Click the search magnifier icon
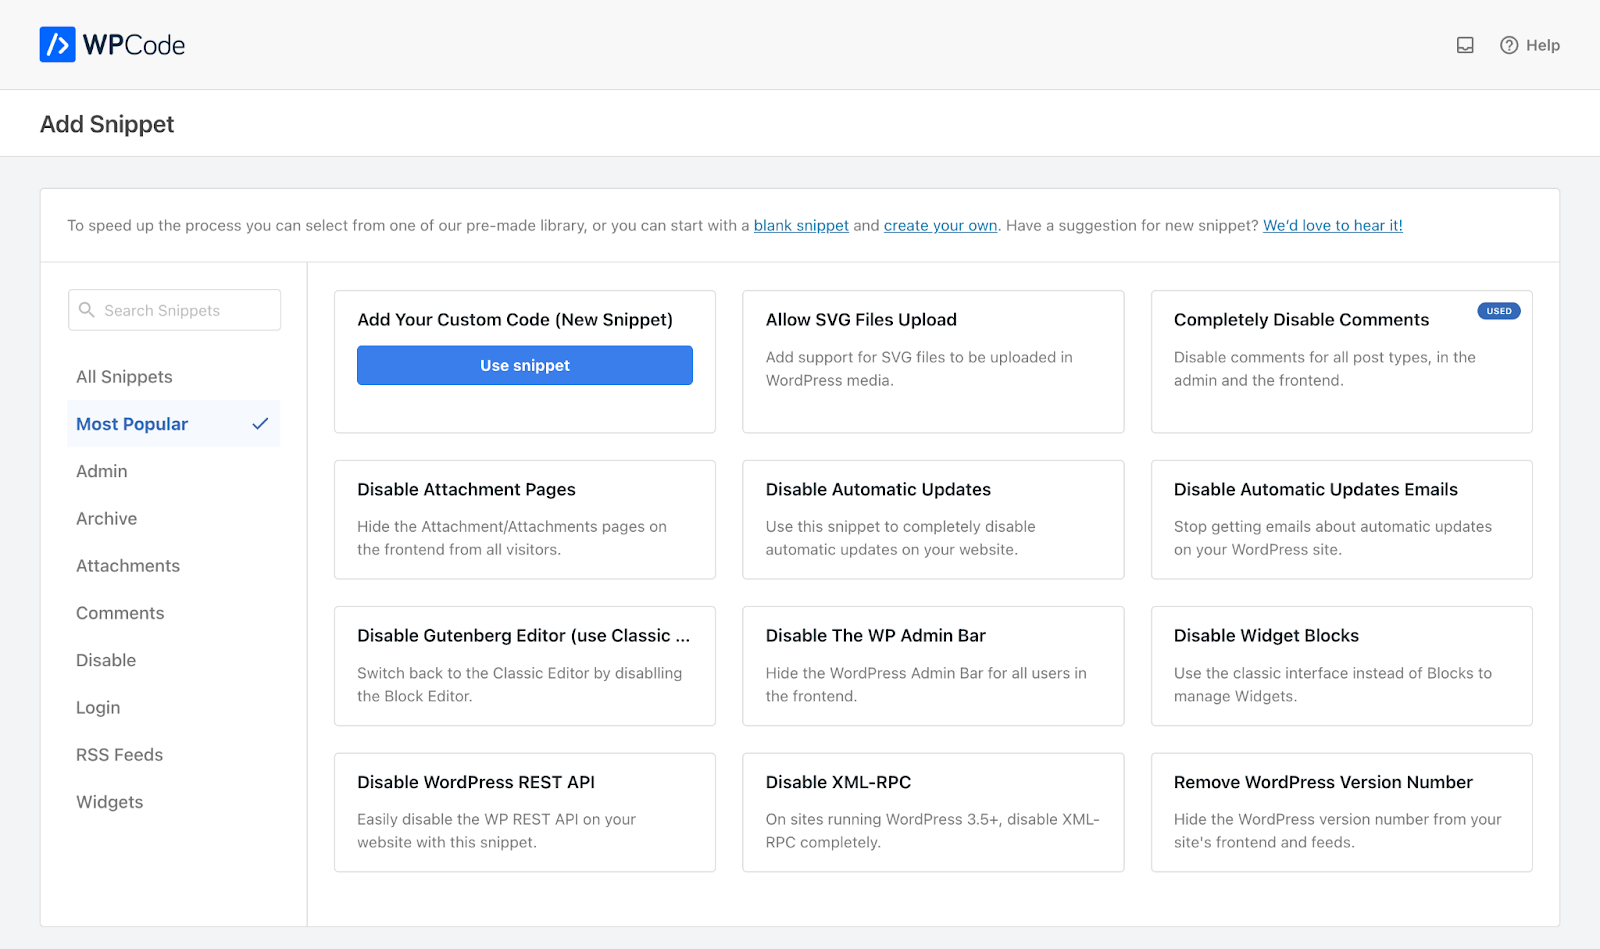Image resolution: width=1600 pixels, height=949 pixels. 87,310
